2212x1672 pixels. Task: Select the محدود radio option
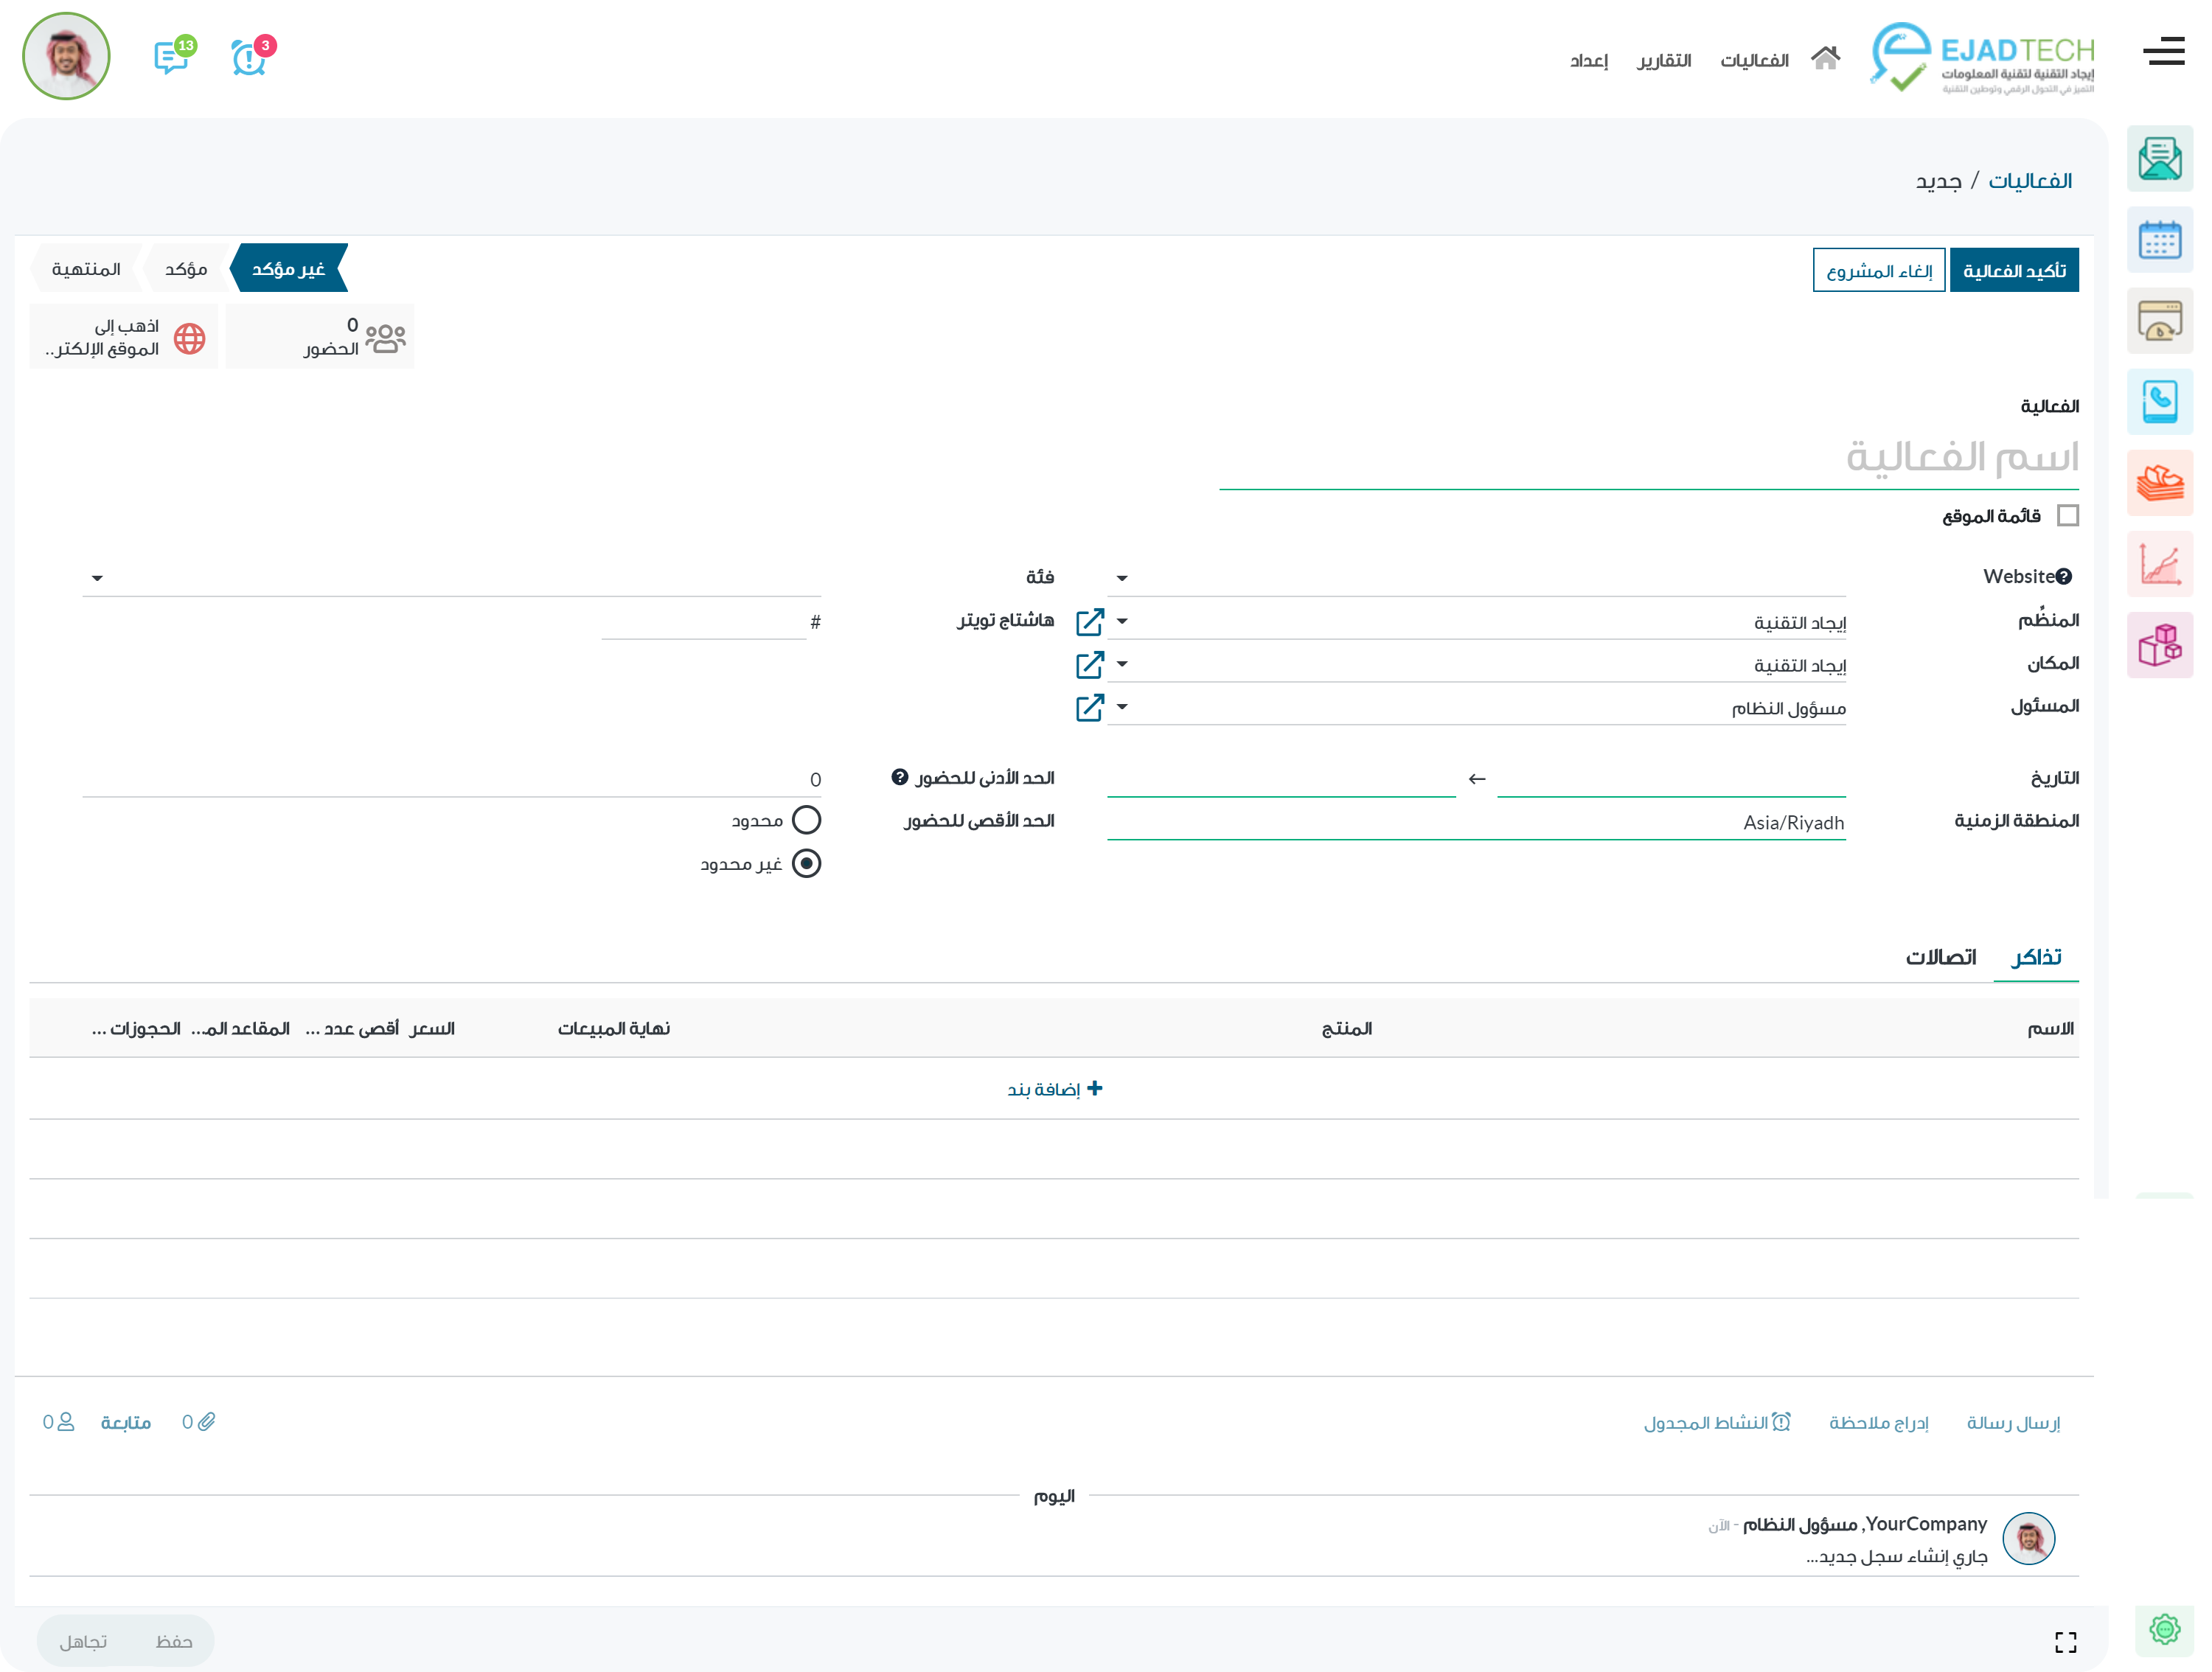(806, 820)
